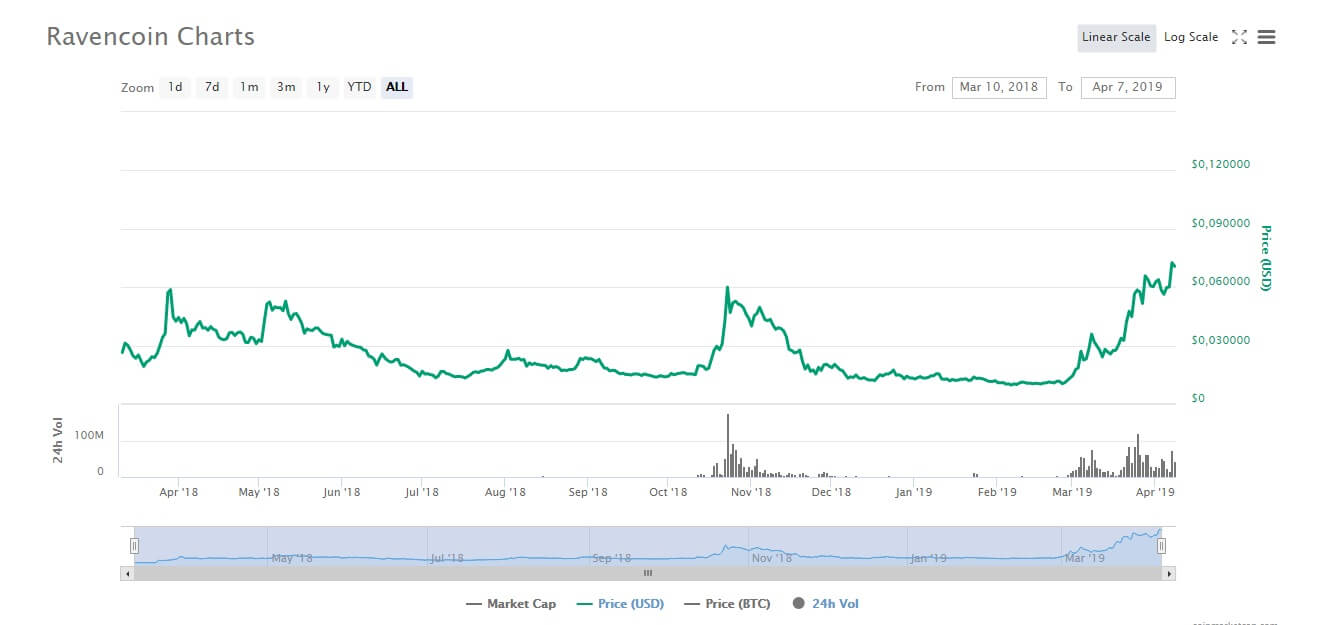This screenshot has width=1323, height=625.
Task: Click the To date field
Action: pos(1127,87)
